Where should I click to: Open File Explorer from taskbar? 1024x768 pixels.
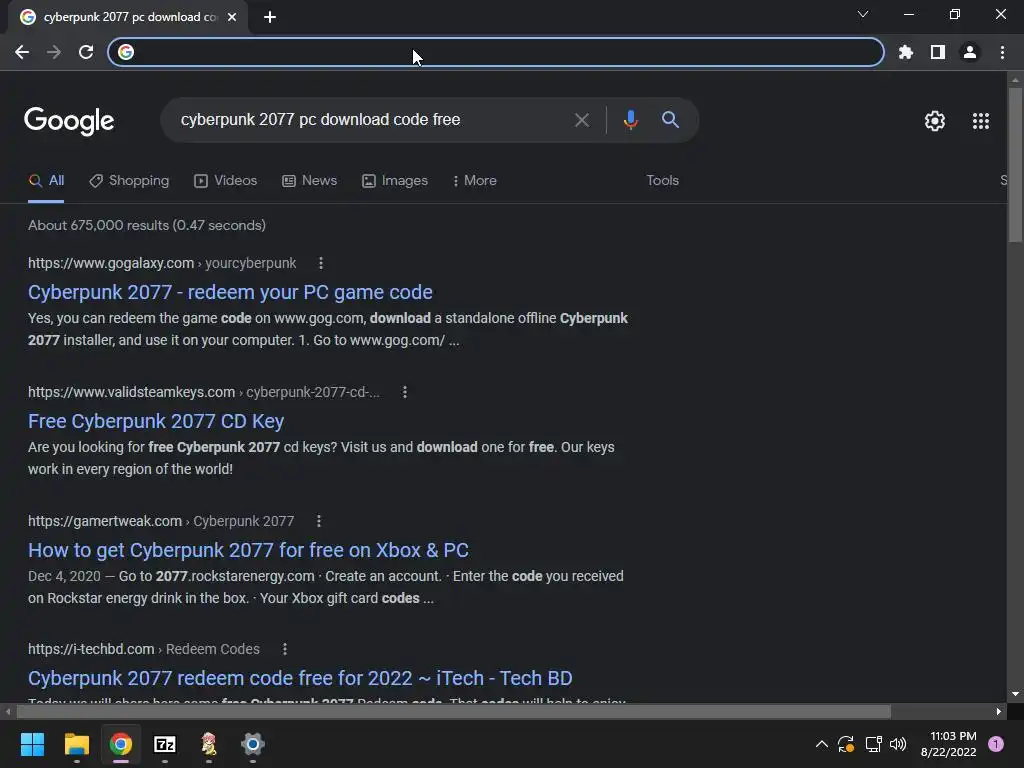(x=76, y=744)
